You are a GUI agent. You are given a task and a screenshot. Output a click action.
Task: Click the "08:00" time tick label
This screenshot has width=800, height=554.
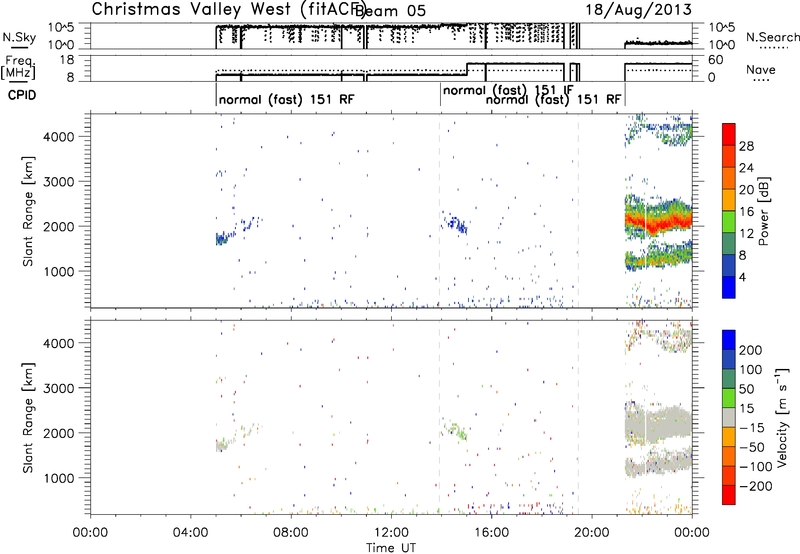pyautogui.click(x=291, y=533)
